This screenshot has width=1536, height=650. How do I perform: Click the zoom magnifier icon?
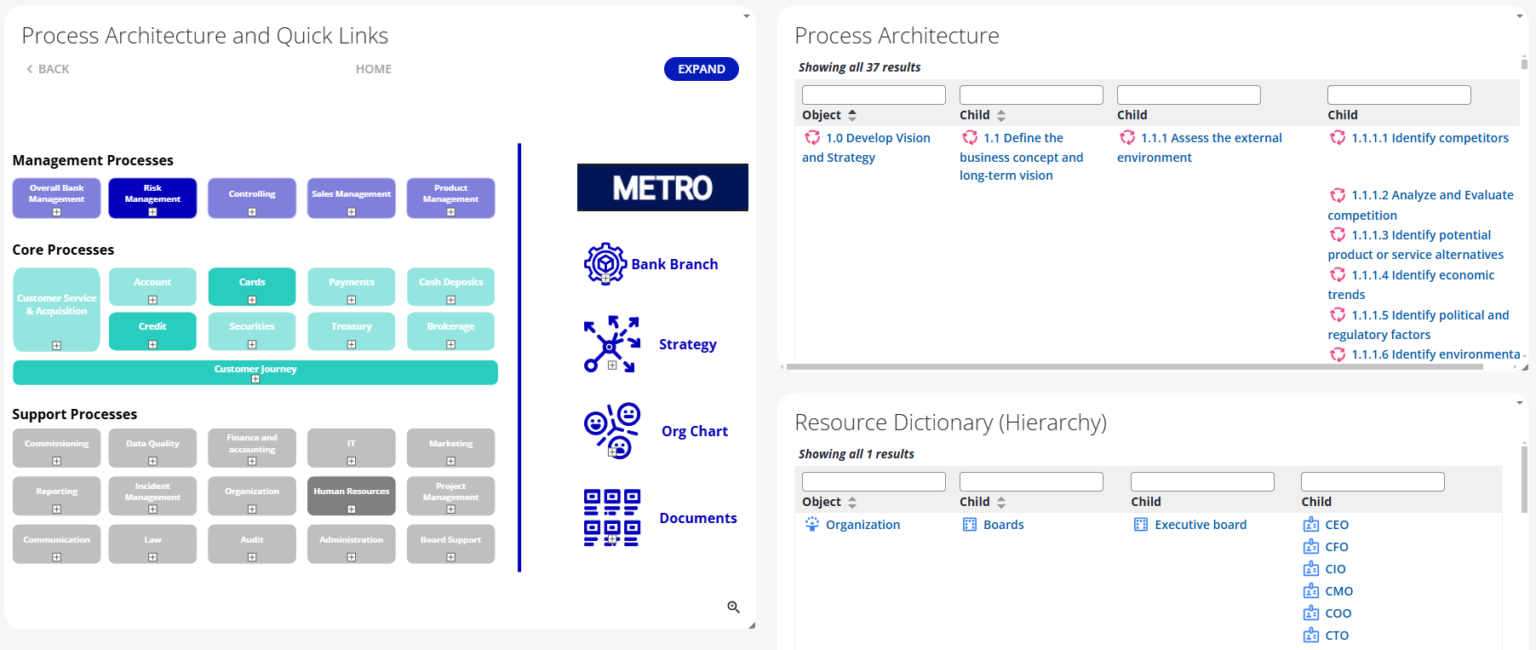click(733, 607)
